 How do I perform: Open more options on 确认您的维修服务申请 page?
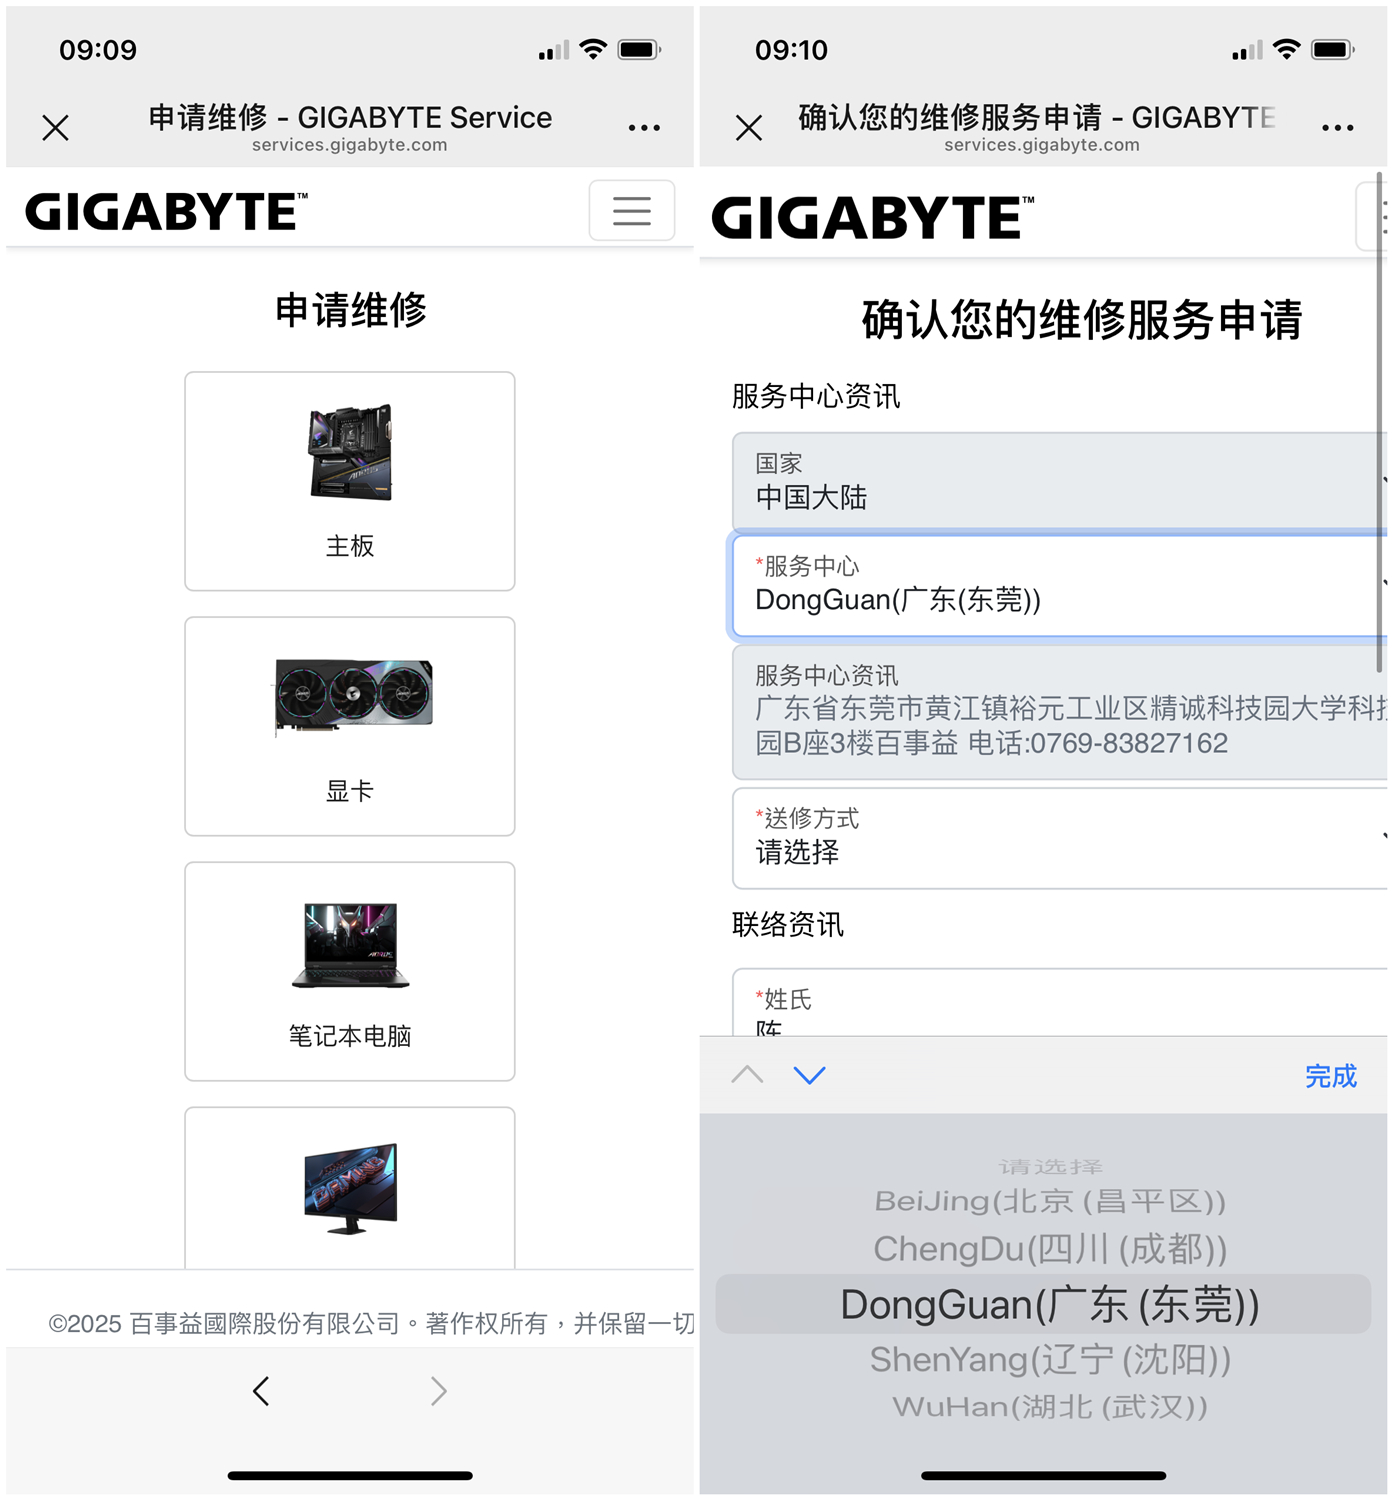(x=1338, y=127)
